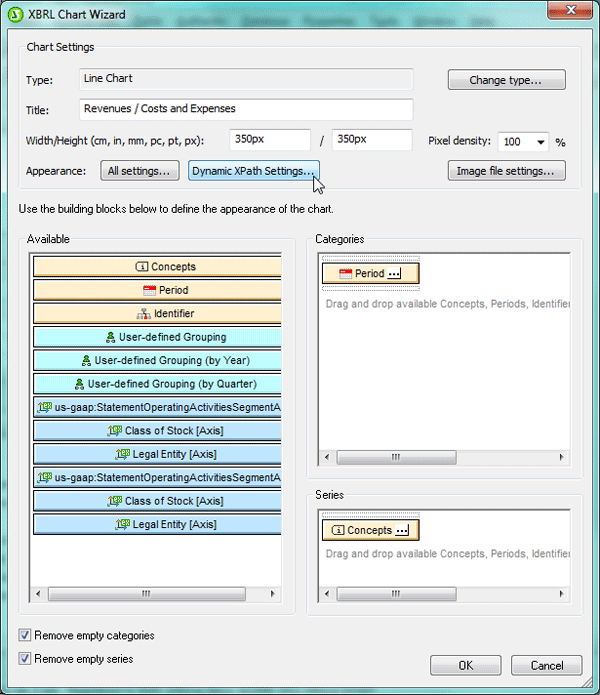Click the calendar icon on the Categories Period block
The height and width of the screenshot is (695, 600).
[345, 273]
